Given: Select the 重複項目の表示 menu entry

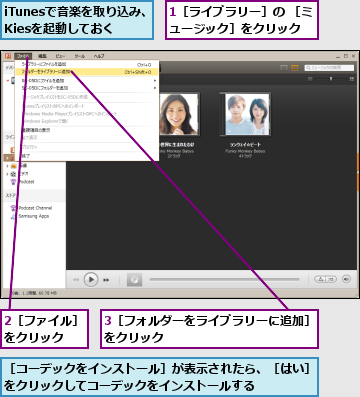Looking at the screenshot, I should [87, 130].
